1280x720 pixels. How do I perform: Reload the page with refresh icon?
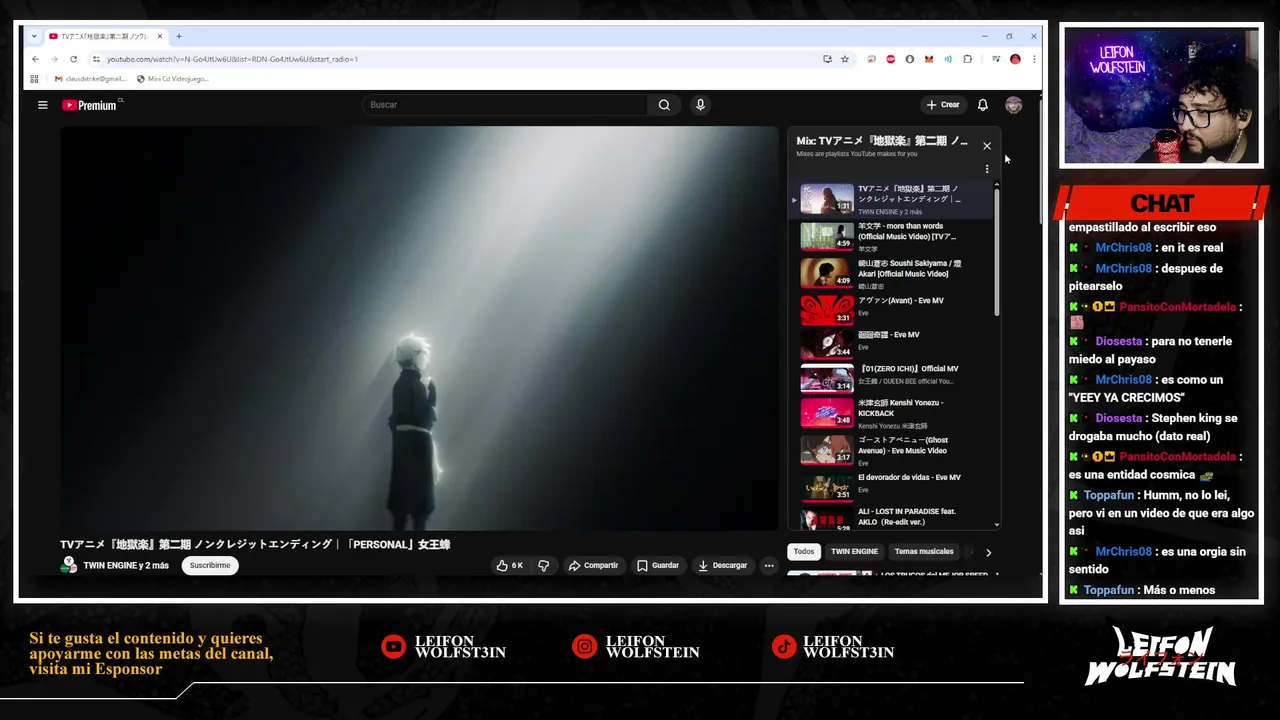74,59
